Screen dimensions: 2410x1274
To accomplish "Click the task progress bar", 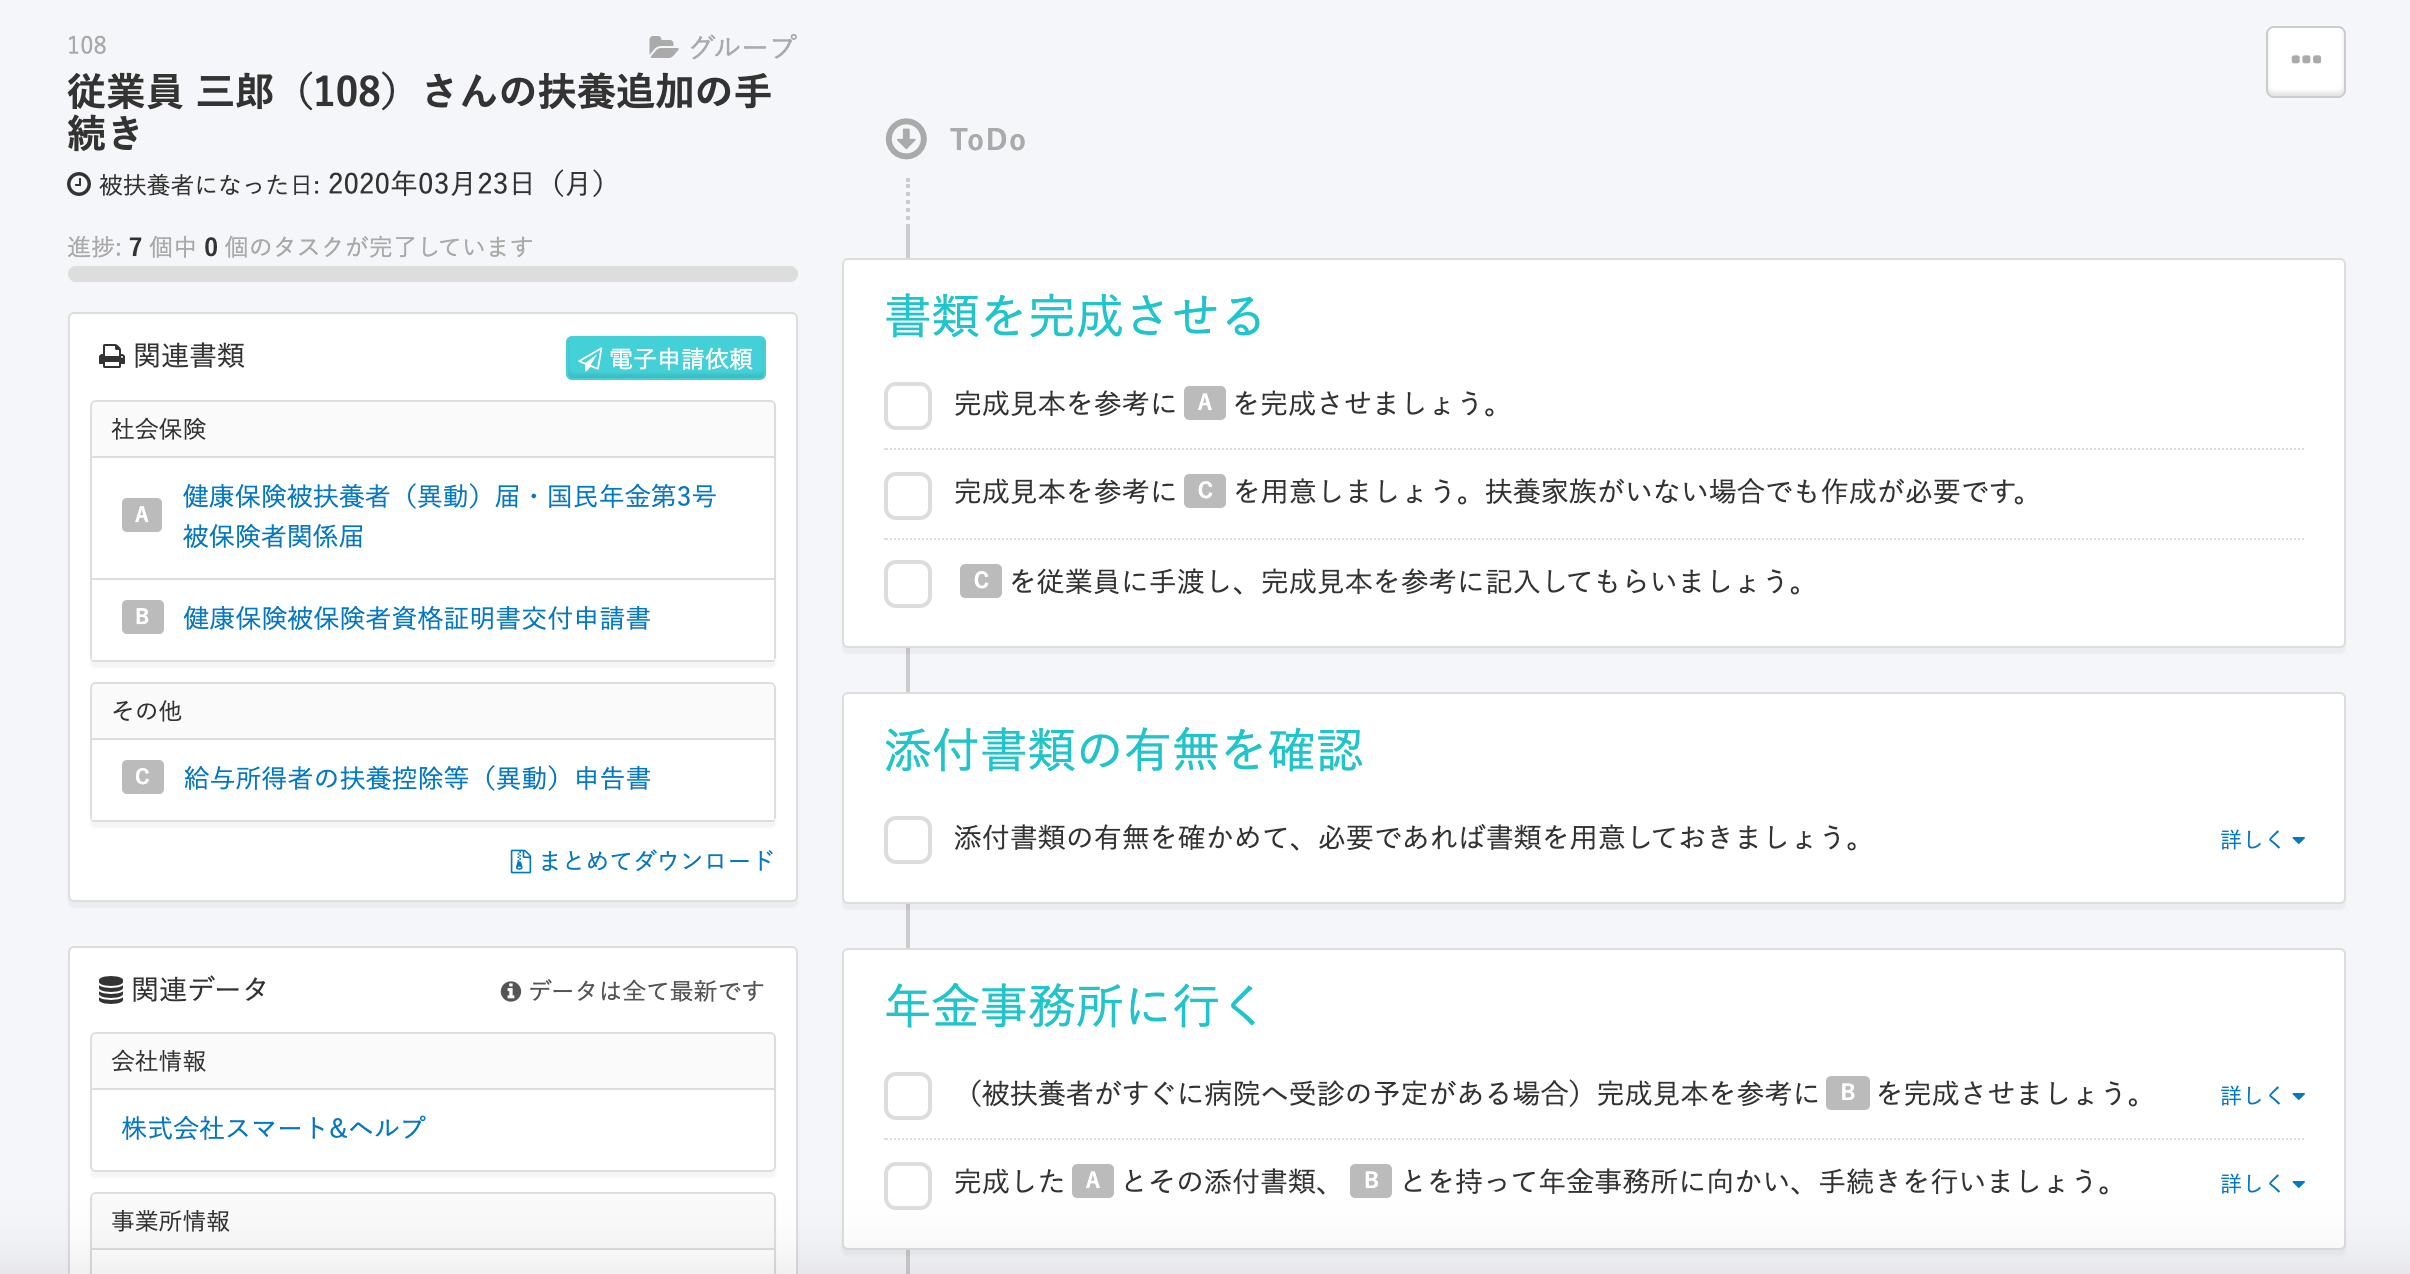I will click(x=432, y=274).
